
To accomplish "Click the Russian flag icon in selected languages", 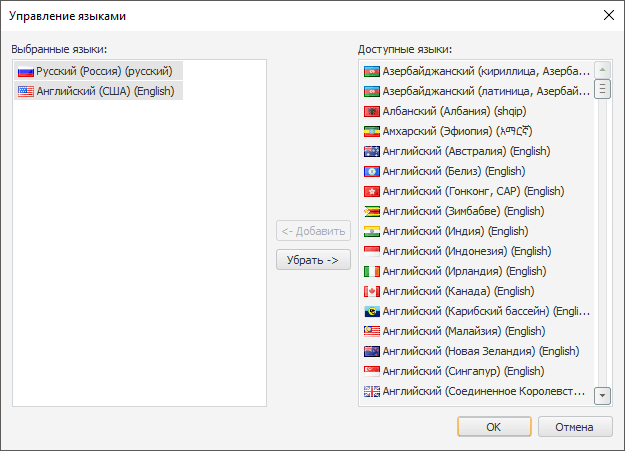I will coord(26,71).
